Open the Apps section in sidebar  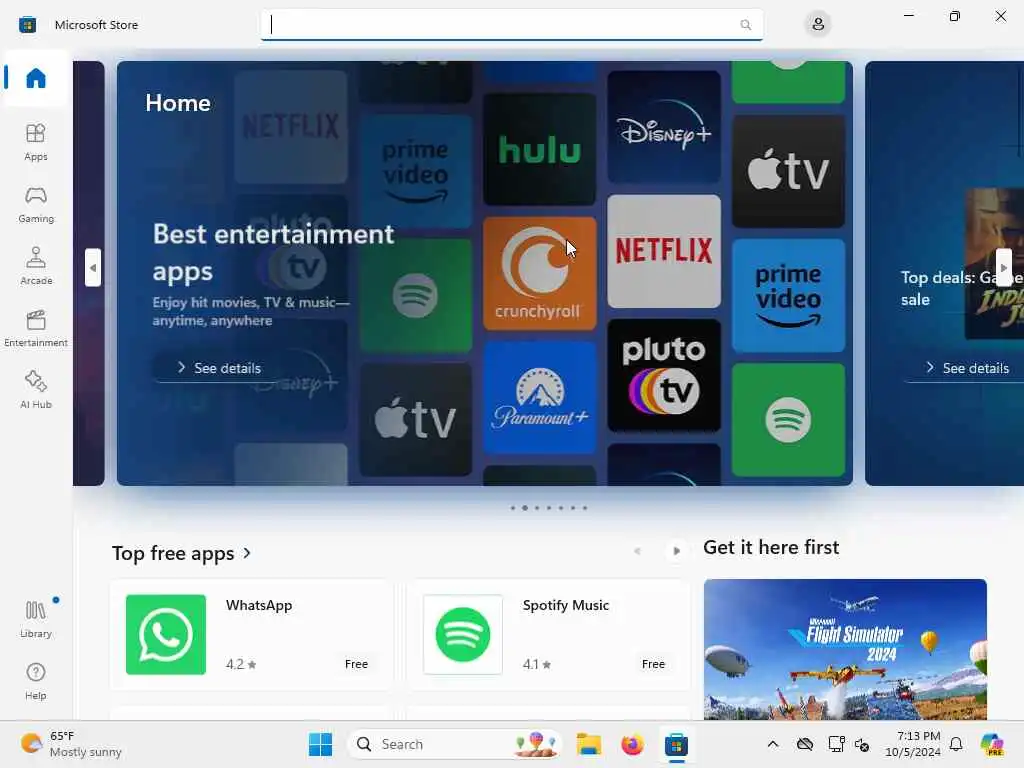coord(36,142)
